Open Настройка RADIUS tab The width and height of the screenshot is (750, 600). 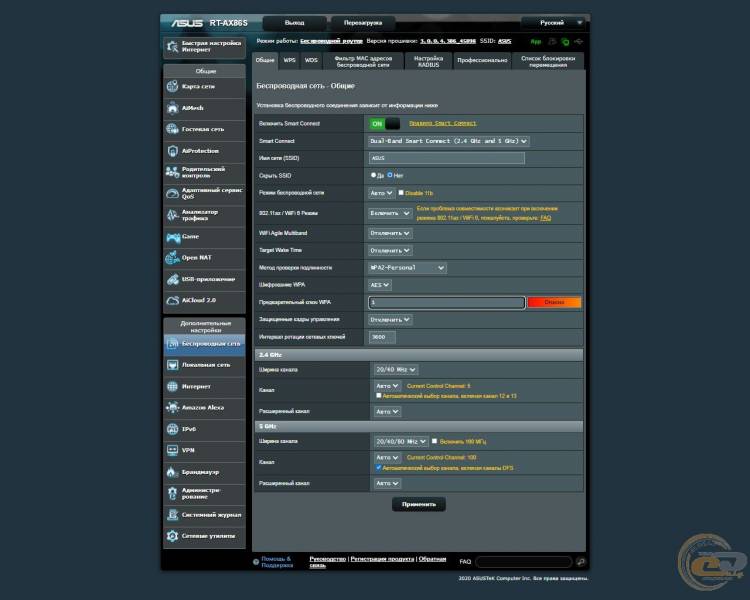tap(428, 61)
